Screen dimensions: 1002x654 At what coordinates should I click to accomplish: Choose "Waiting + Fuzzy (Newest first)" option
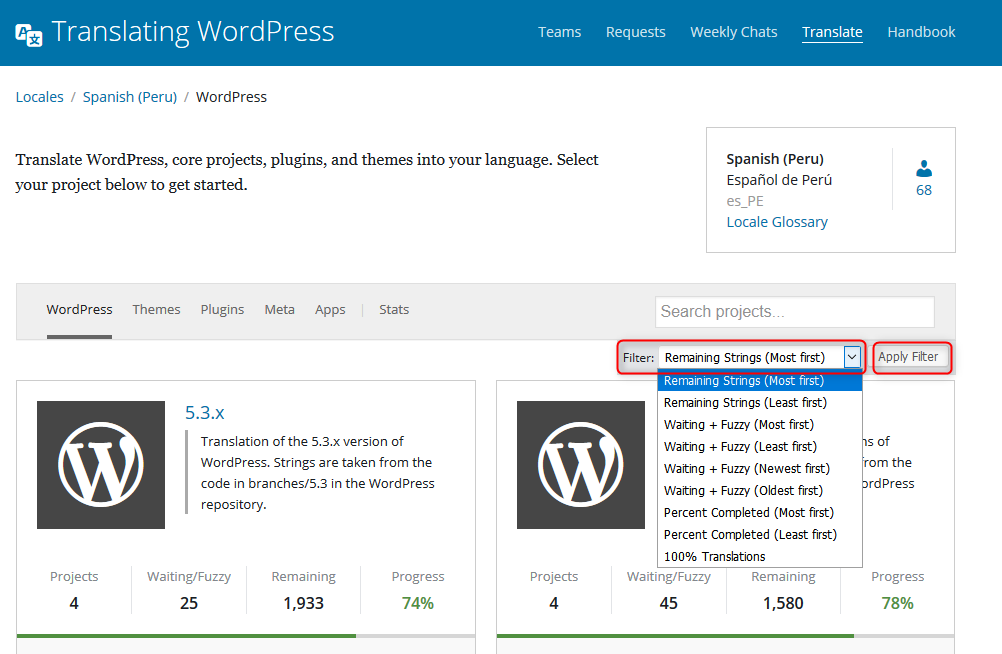pyautogui.click(x=746, y=469)
